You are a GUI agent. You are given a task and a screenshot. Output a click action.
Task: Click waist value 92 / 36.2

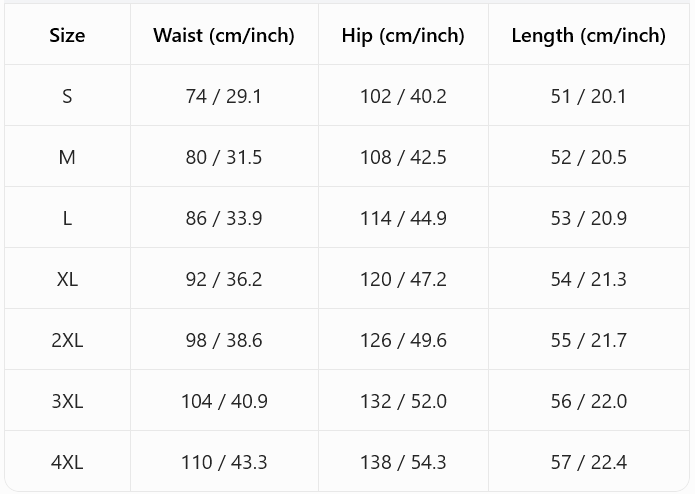[224, 279]
